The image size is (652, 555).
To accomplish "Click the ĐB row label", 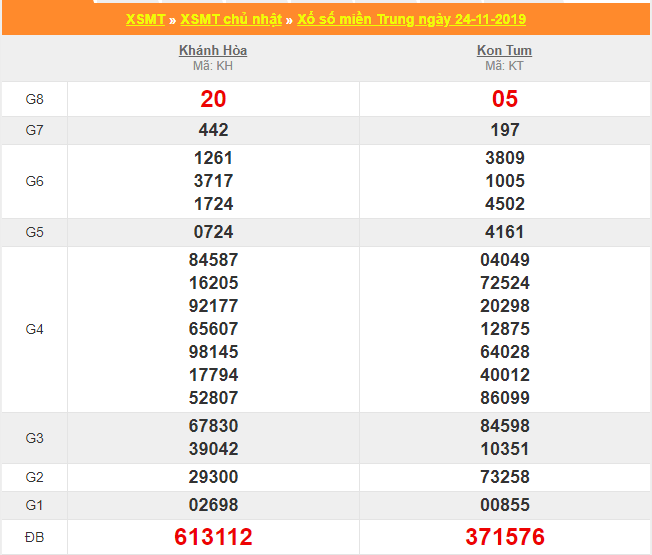I will pos(34,537).
